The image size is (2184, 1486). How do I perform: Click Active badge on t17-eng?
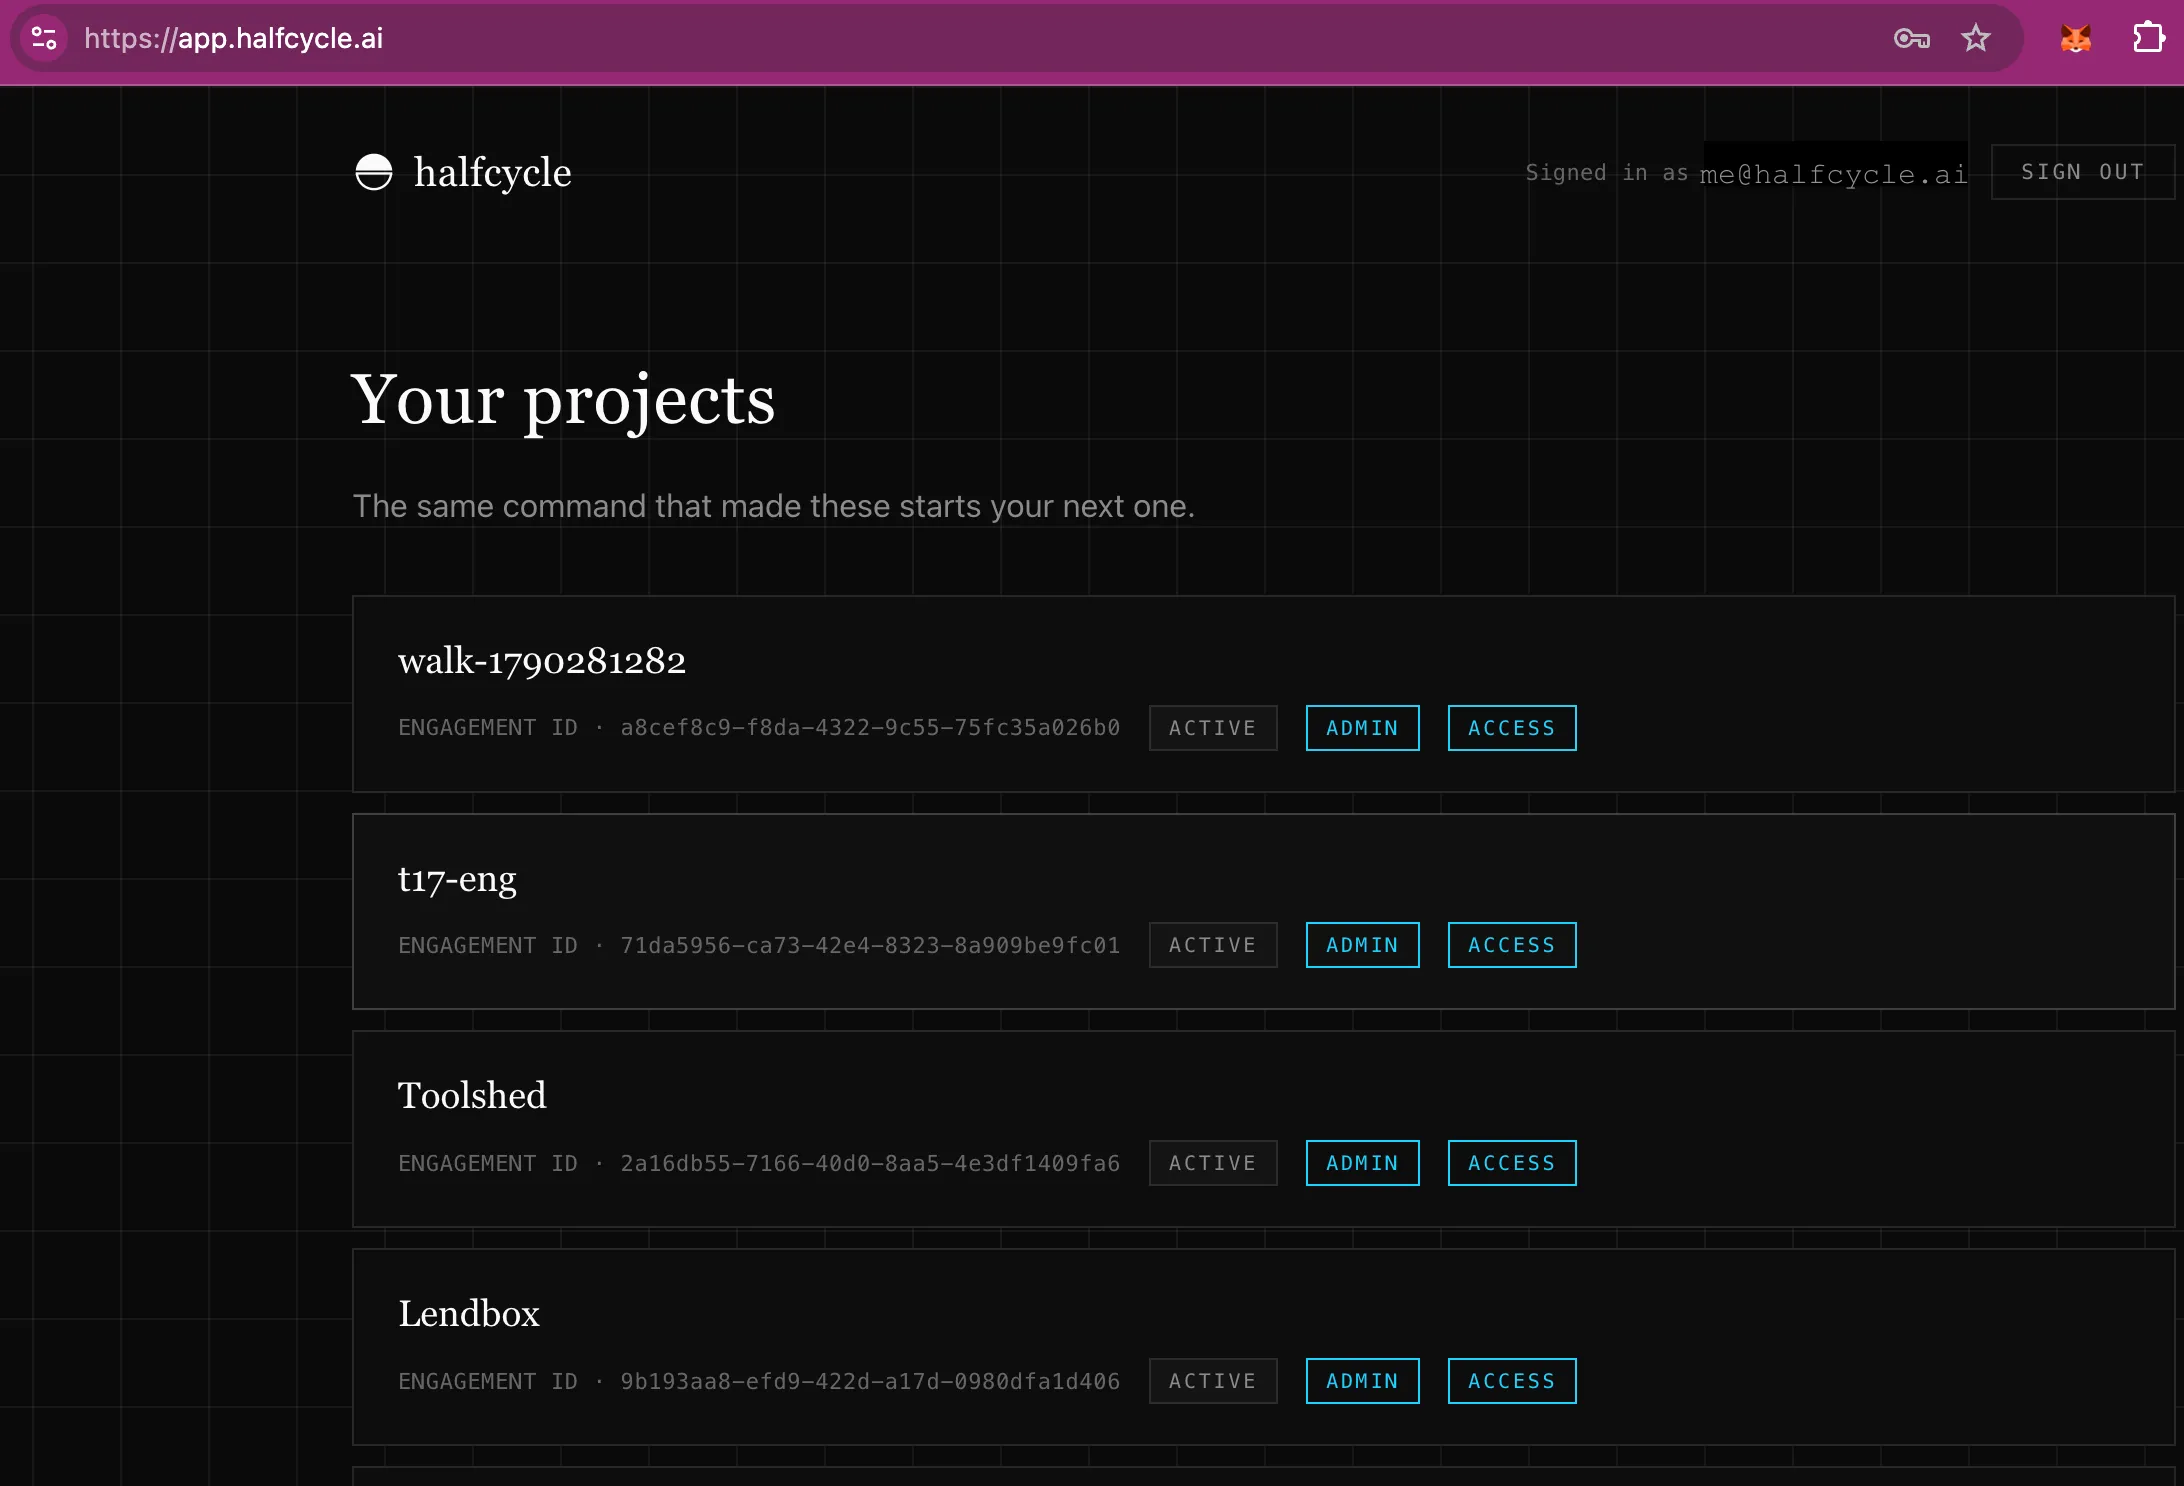pos(1213,945)
